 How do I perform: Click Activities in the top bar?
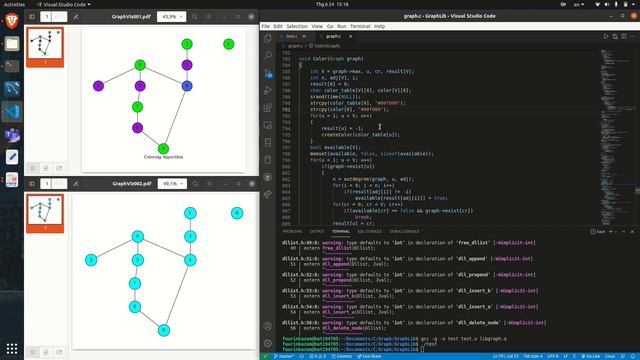(14, 4)
